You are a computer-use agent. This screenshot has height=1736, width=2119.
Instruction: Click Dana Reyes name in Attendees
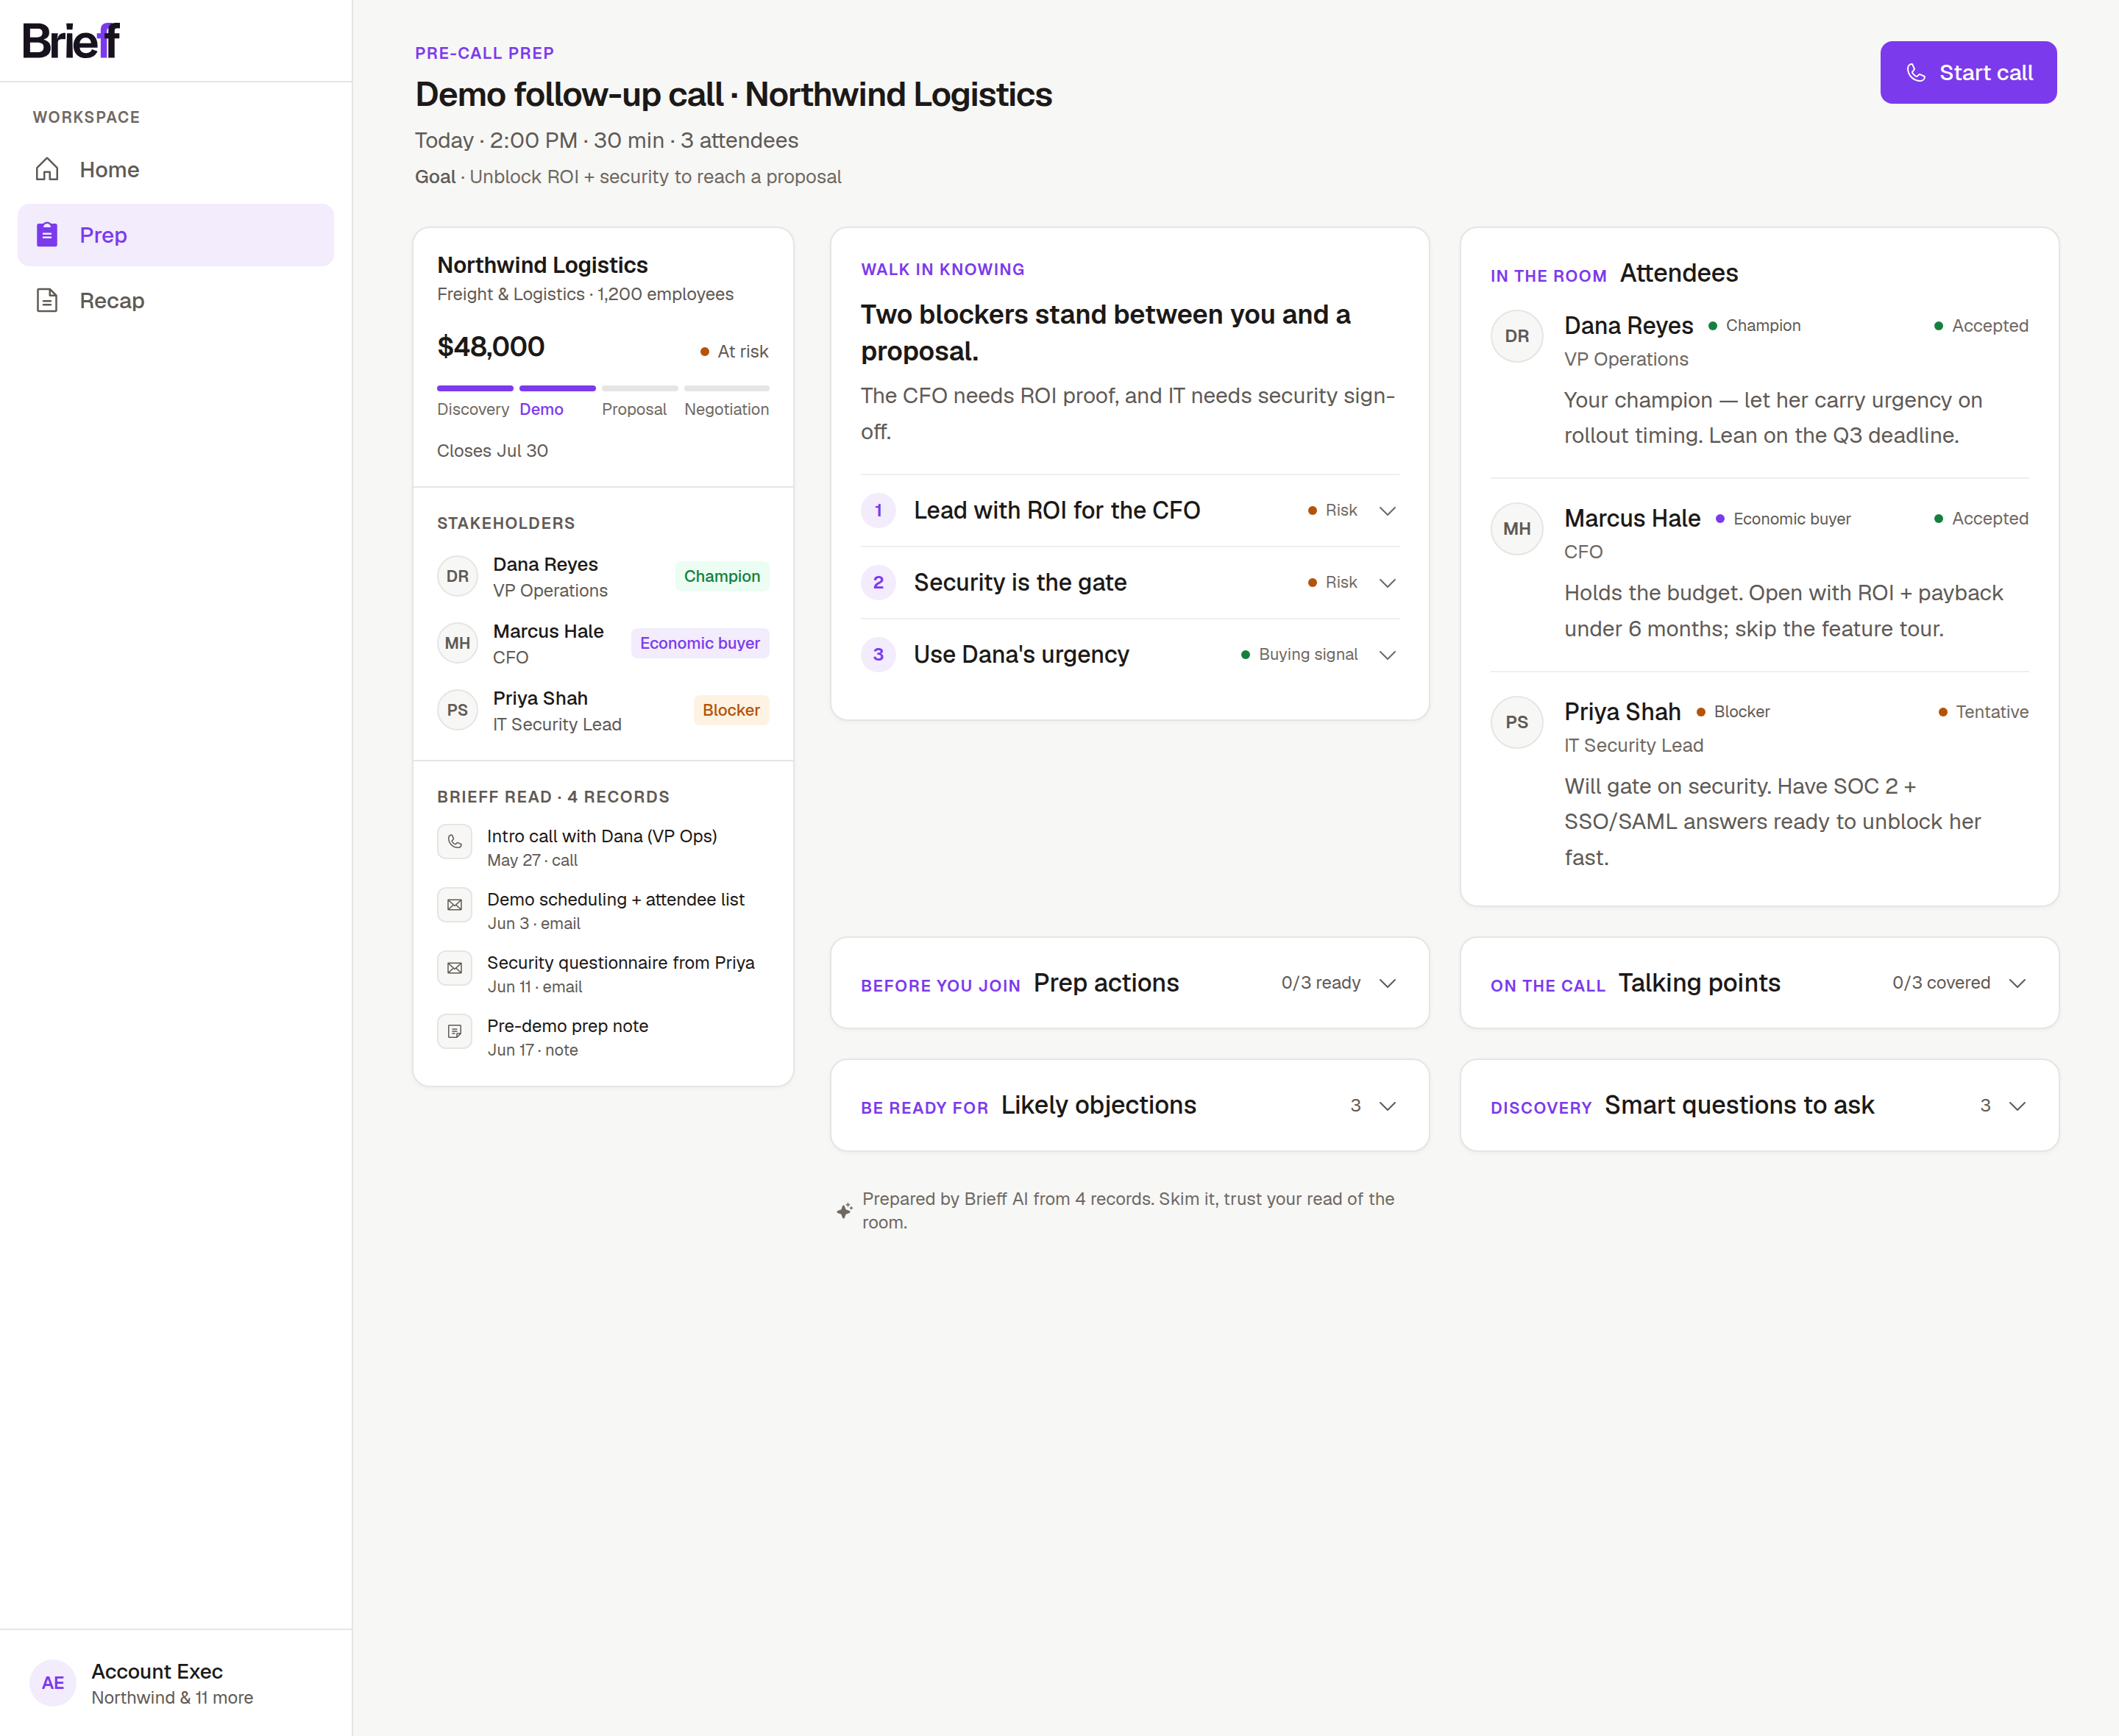coord(1628,326)
